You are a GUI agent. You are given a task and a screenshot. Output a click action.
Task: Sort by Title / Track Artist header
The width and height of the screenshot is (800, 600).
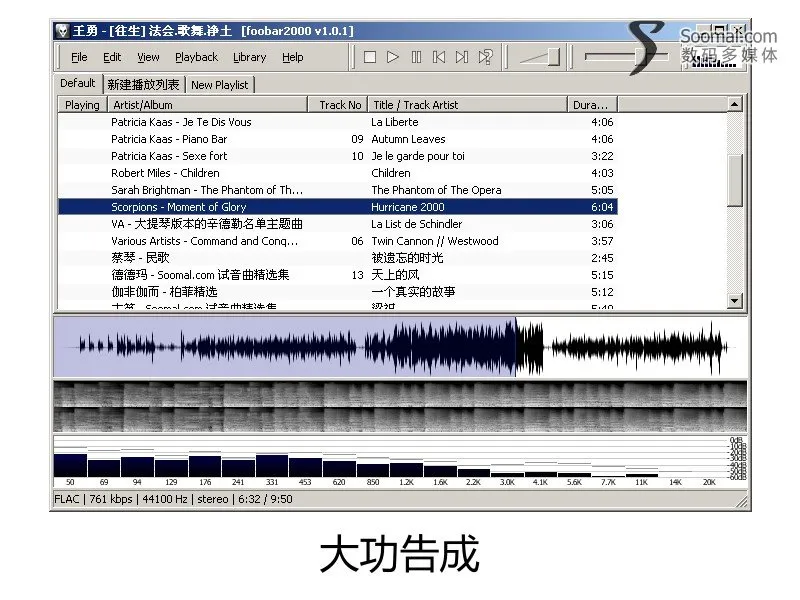coord(468,105)
